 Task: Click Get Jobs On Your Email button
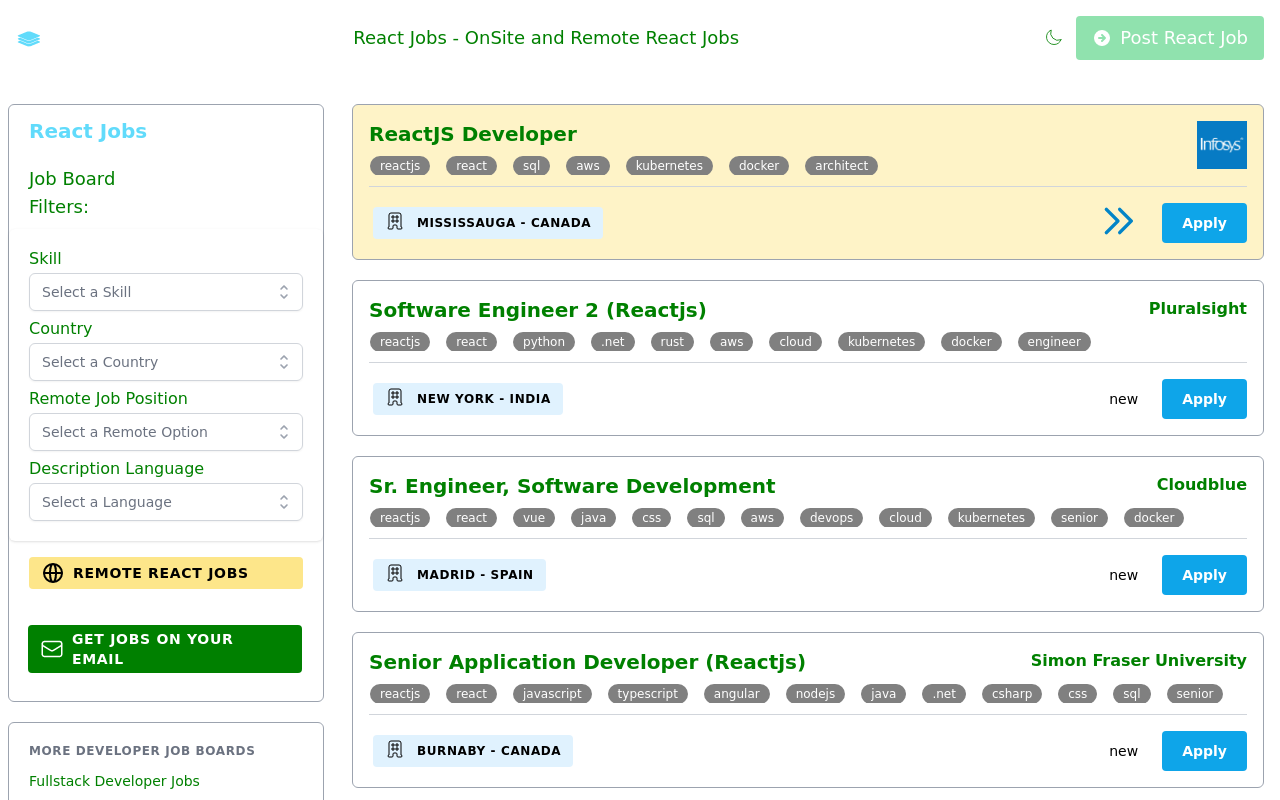tap(165, 649)
